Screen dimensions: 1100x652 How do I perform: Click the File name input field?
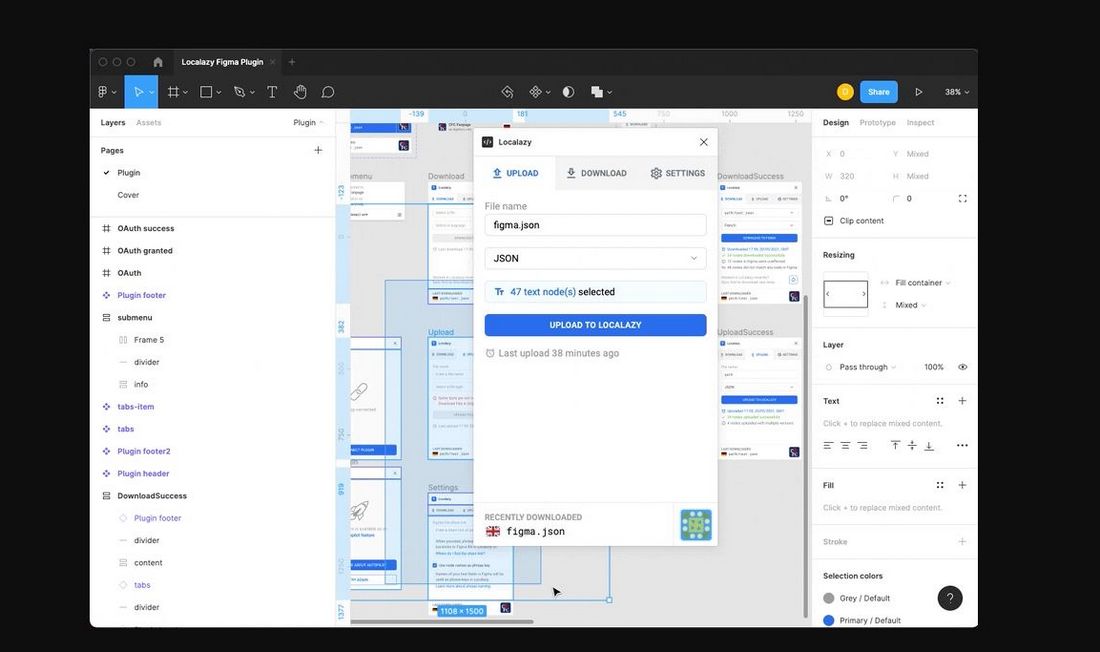(596, 225)
